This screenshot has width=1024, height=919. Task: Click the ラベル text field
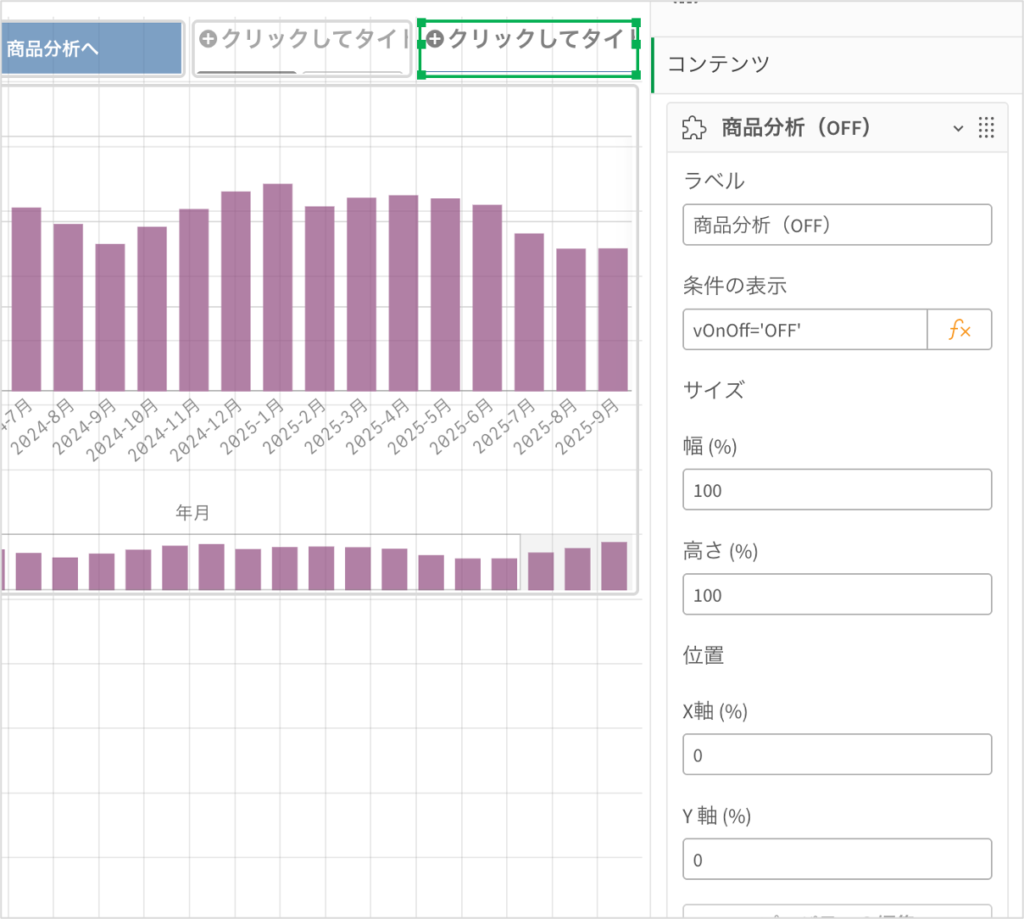point(836,225)
